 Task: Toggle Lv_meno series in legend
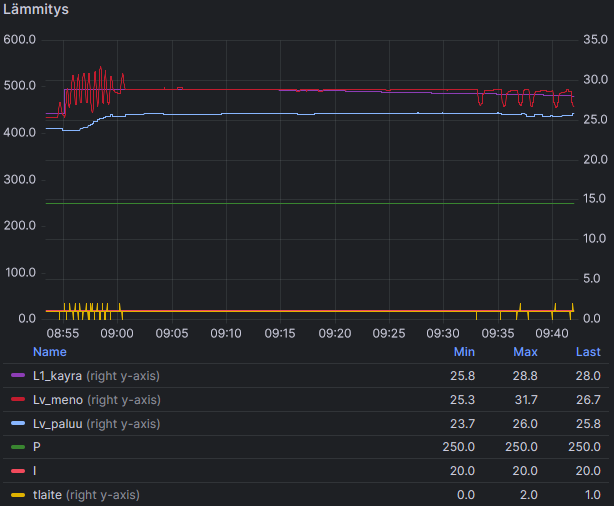[58, 400]
